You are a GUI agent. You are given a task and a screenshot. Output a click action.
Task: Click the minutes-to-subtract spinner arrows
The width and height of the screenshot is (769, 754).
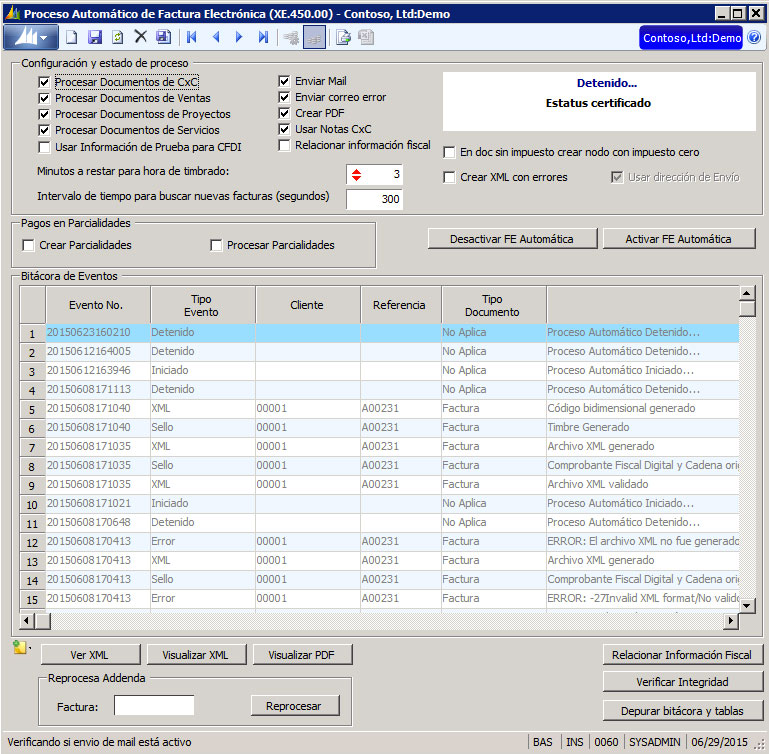pyautogui.click(x=355, y=175)
